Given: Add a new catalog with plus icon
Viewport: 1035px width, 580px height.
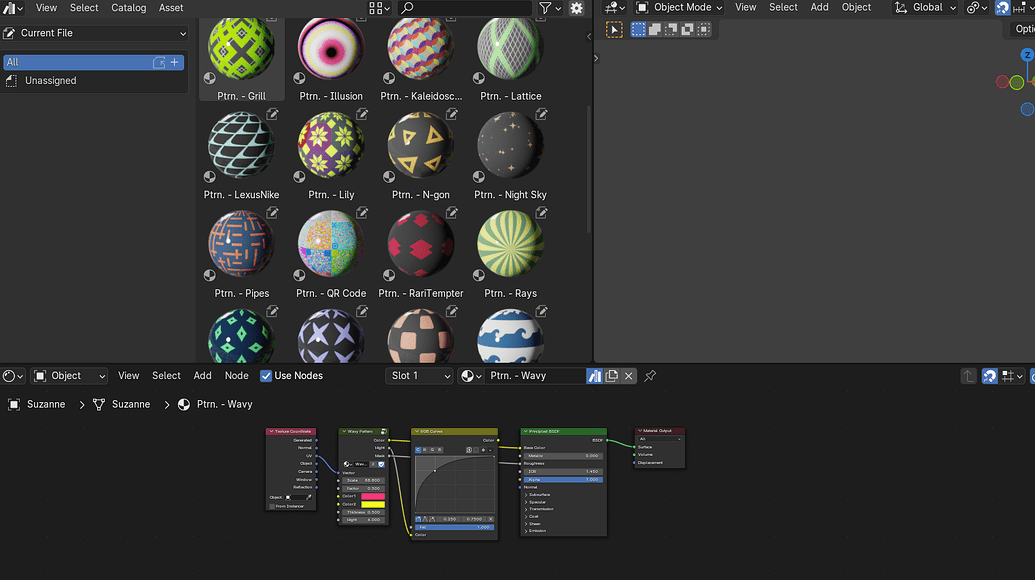Looking at the screenshot, I should coord(174,62).
